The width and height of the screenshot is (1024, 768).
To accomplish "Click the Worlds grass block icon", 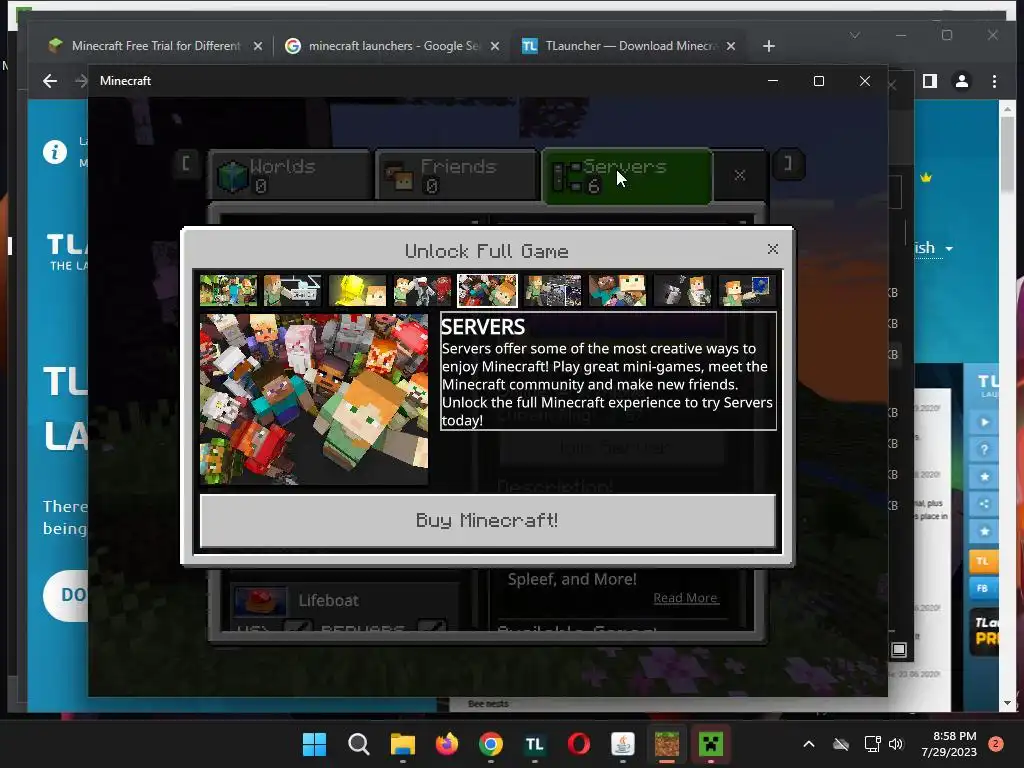I will coord(231,176).
